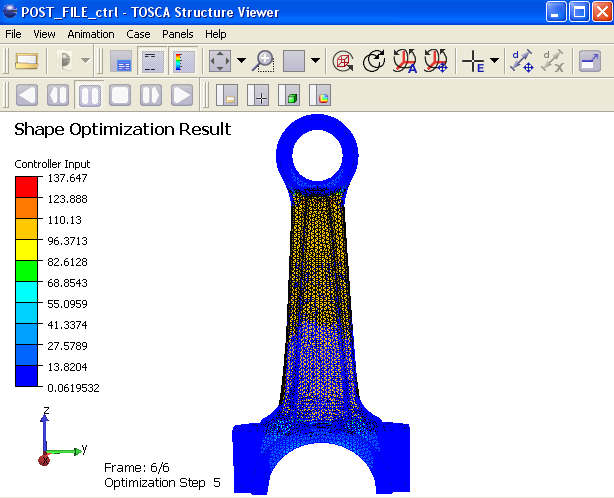Pause the animation playback
Image resolution: width=614 pixels, height=498 pixels.
89,96
